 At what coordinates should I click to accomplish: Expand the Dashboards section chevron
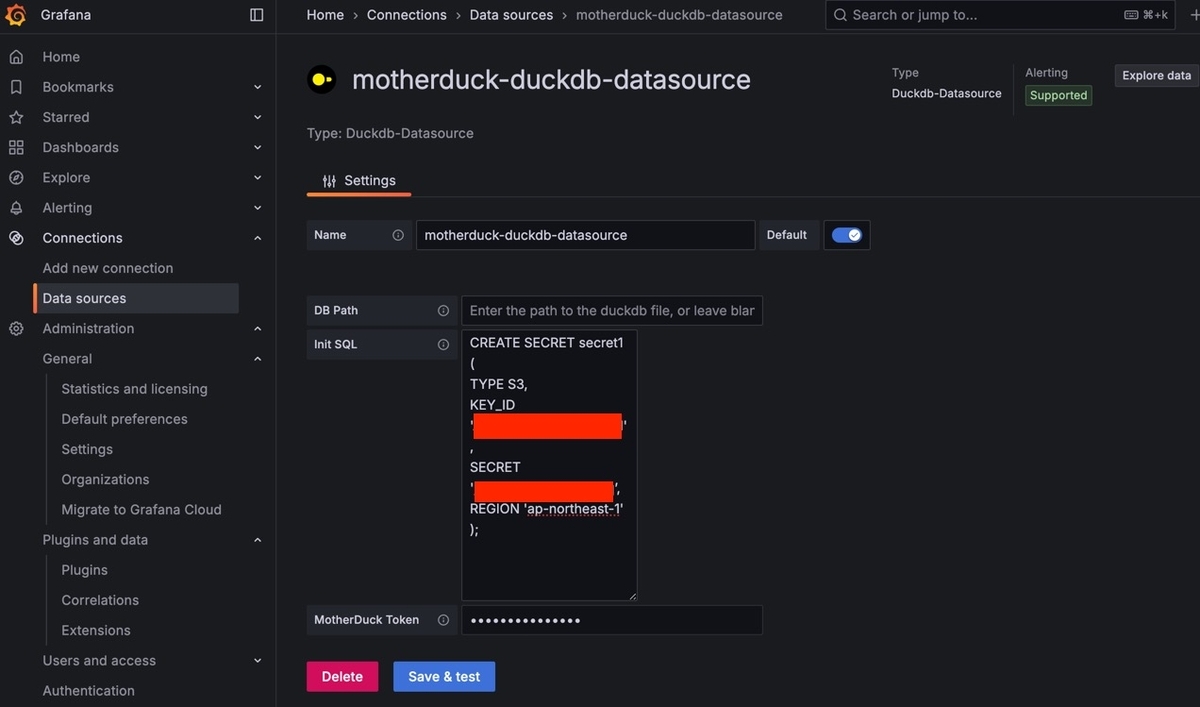point(257,147)
